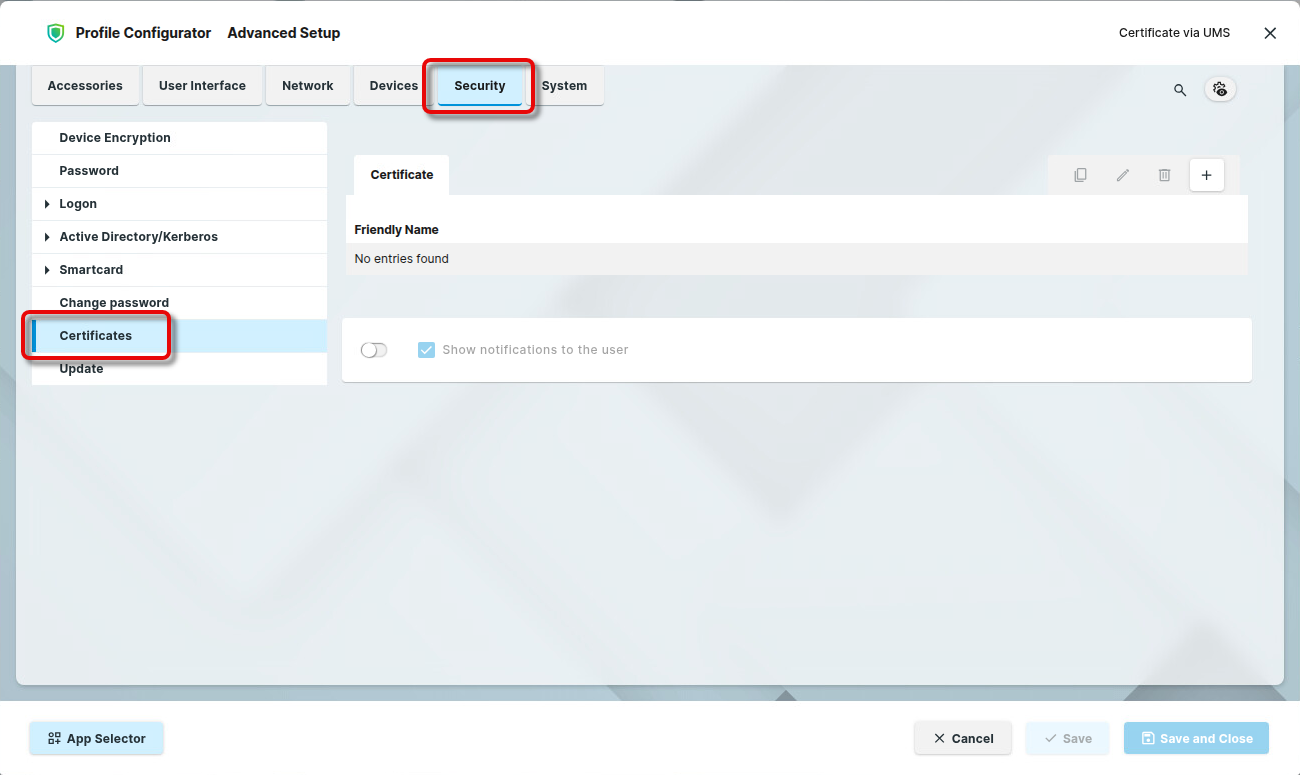Uncheck Show notifications to the user
Image resolution: width=1300 pixels, height=775 pixels.
[x=426, y=350]
